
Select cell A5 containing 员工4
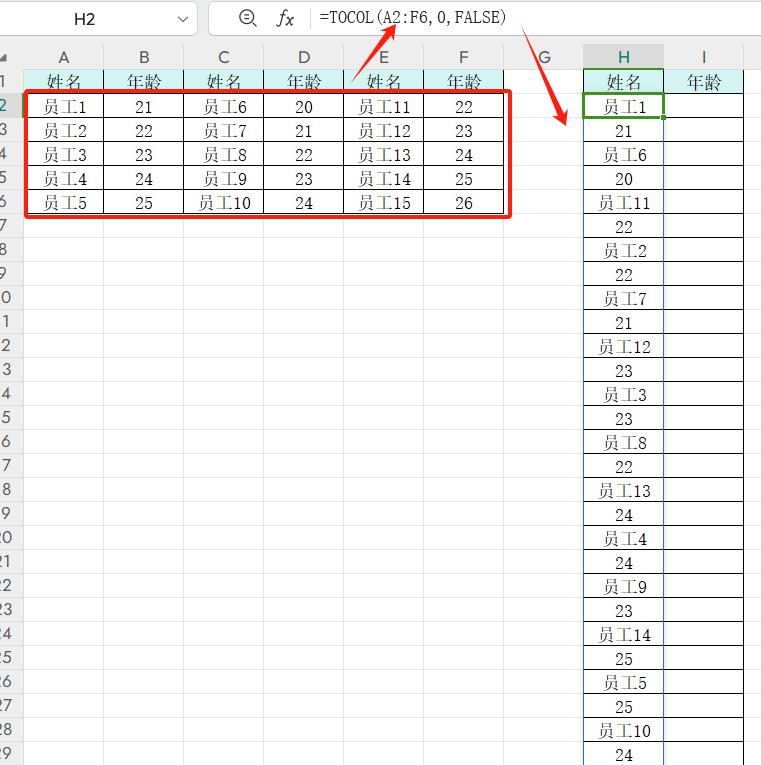[63, 178]
